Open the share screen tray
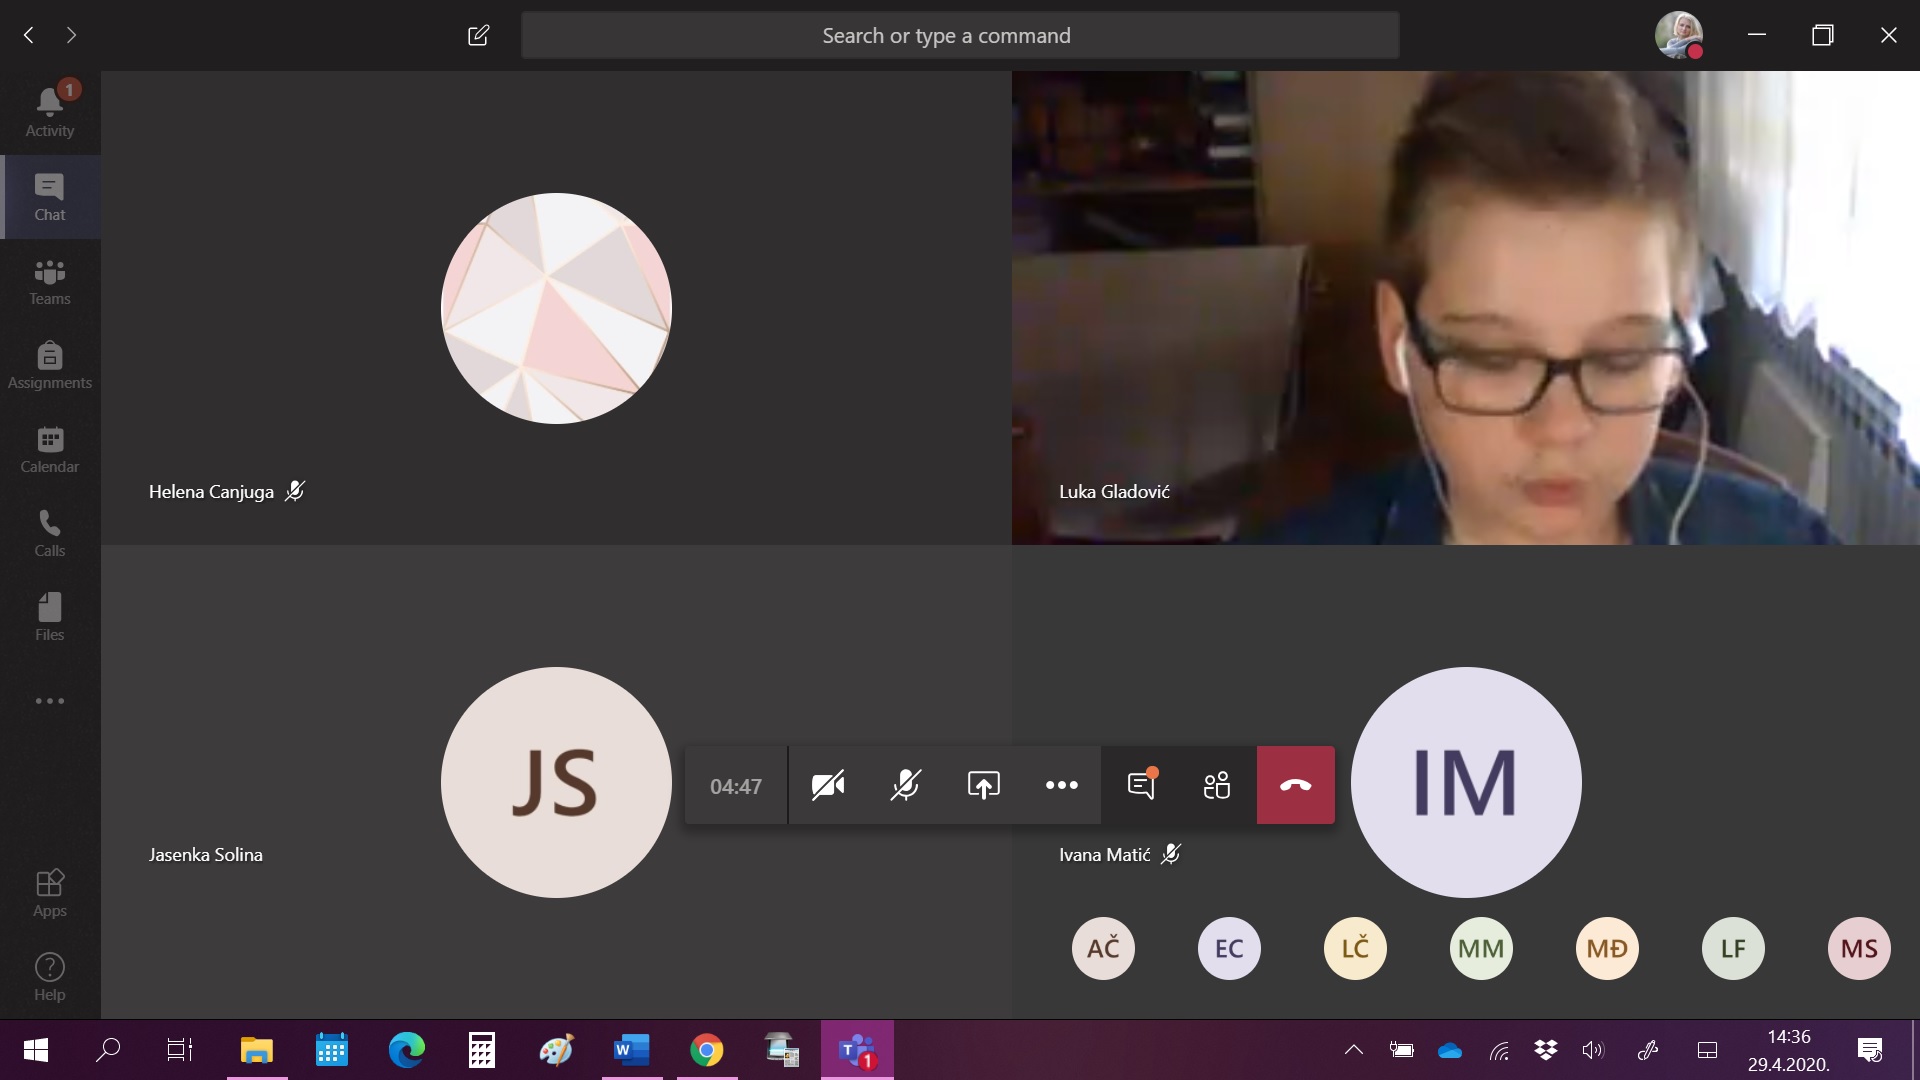Viewport: 1920px width, 1080px height. coord(983,785)
